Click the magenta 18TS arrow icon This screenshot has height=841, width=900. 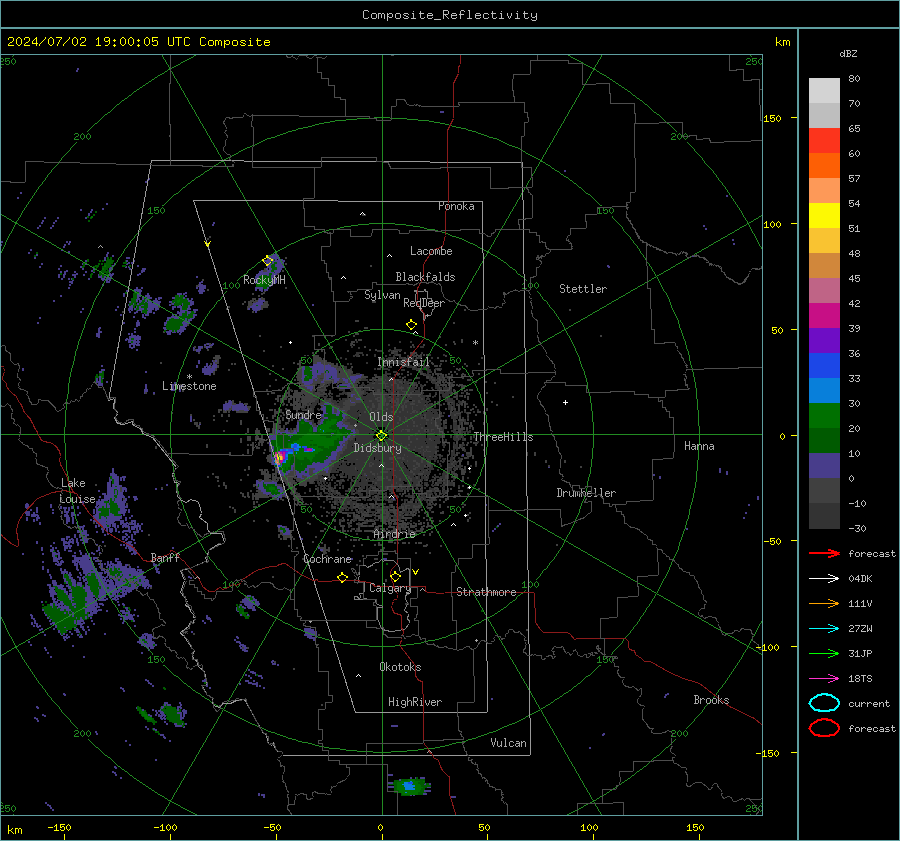[824, 679]
